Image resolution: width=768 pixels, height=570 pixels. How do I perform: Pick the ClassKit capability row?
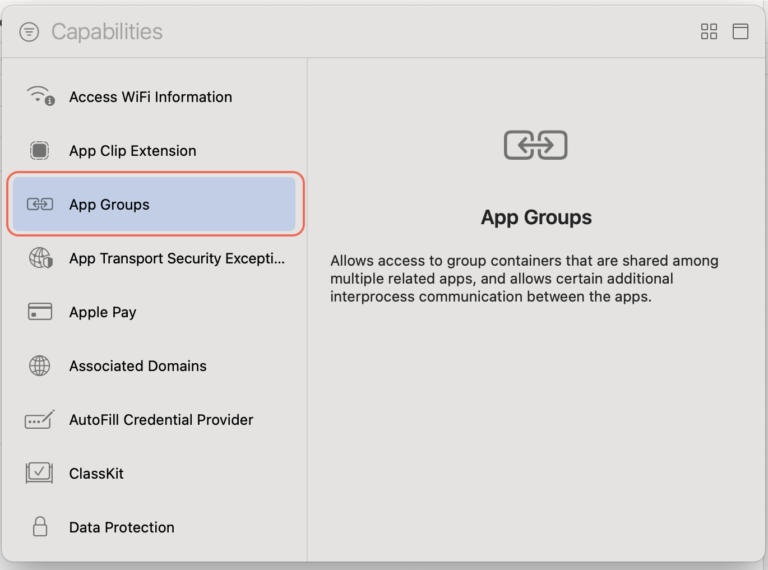click(x=96, y=473)
